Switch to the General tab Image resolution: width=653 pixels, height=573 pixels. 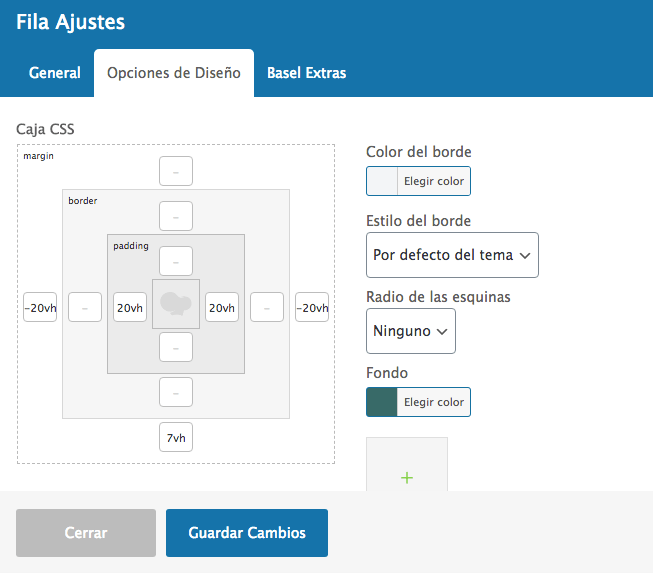pyautogui.click(x=55, y=73)
